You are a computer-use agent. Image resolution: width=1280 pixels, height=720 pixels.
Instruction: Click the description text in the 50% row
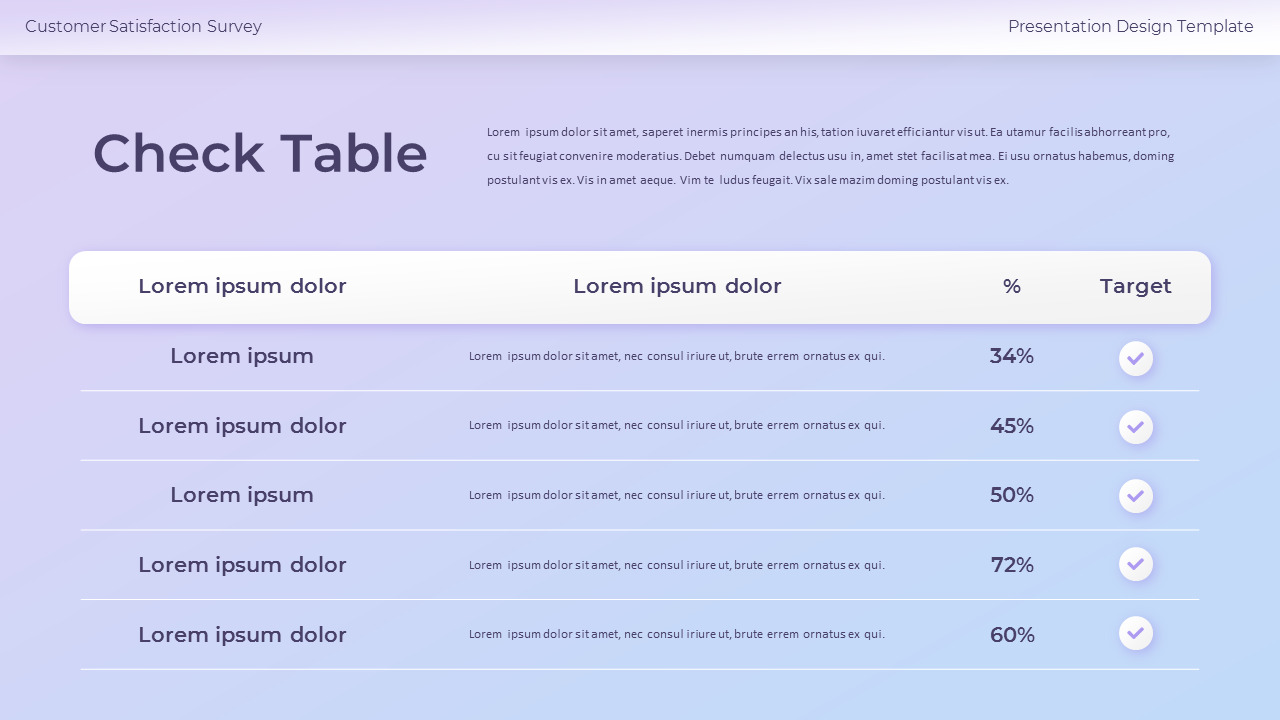tap(677, 495)
